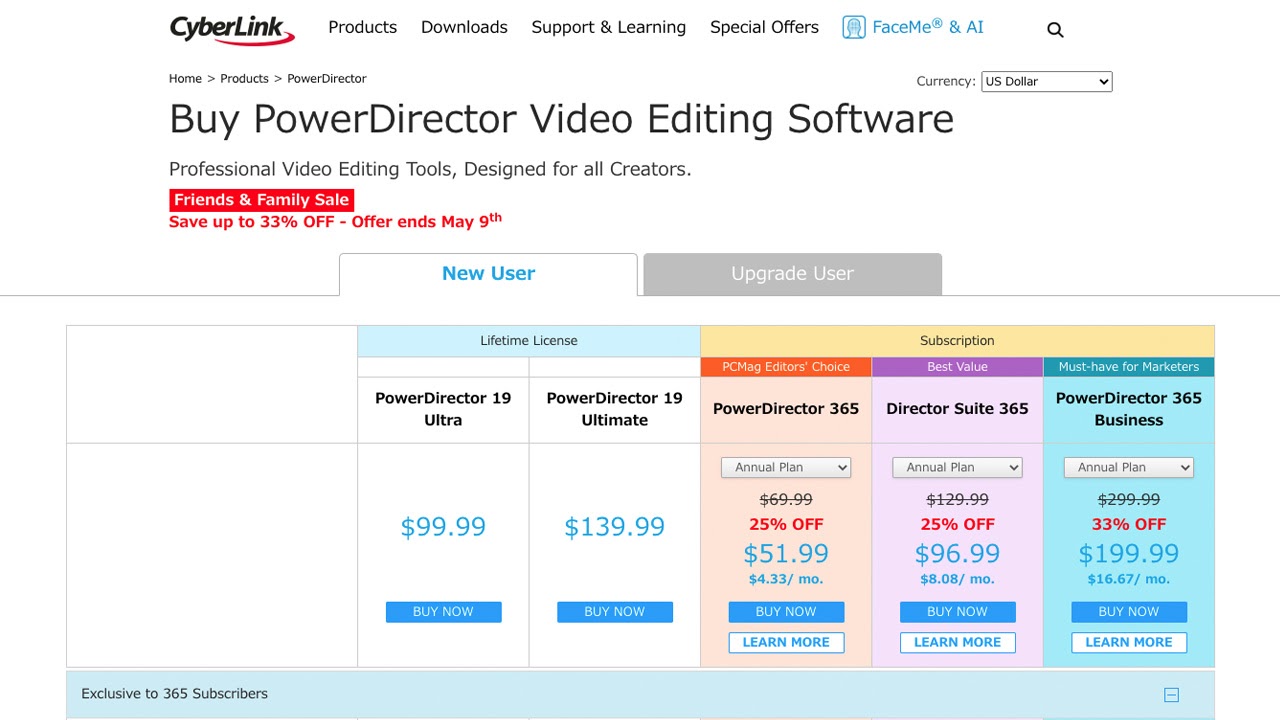Click the $139.99 Ultimate price
This screenshot has height=720, width=1280.
615,527
